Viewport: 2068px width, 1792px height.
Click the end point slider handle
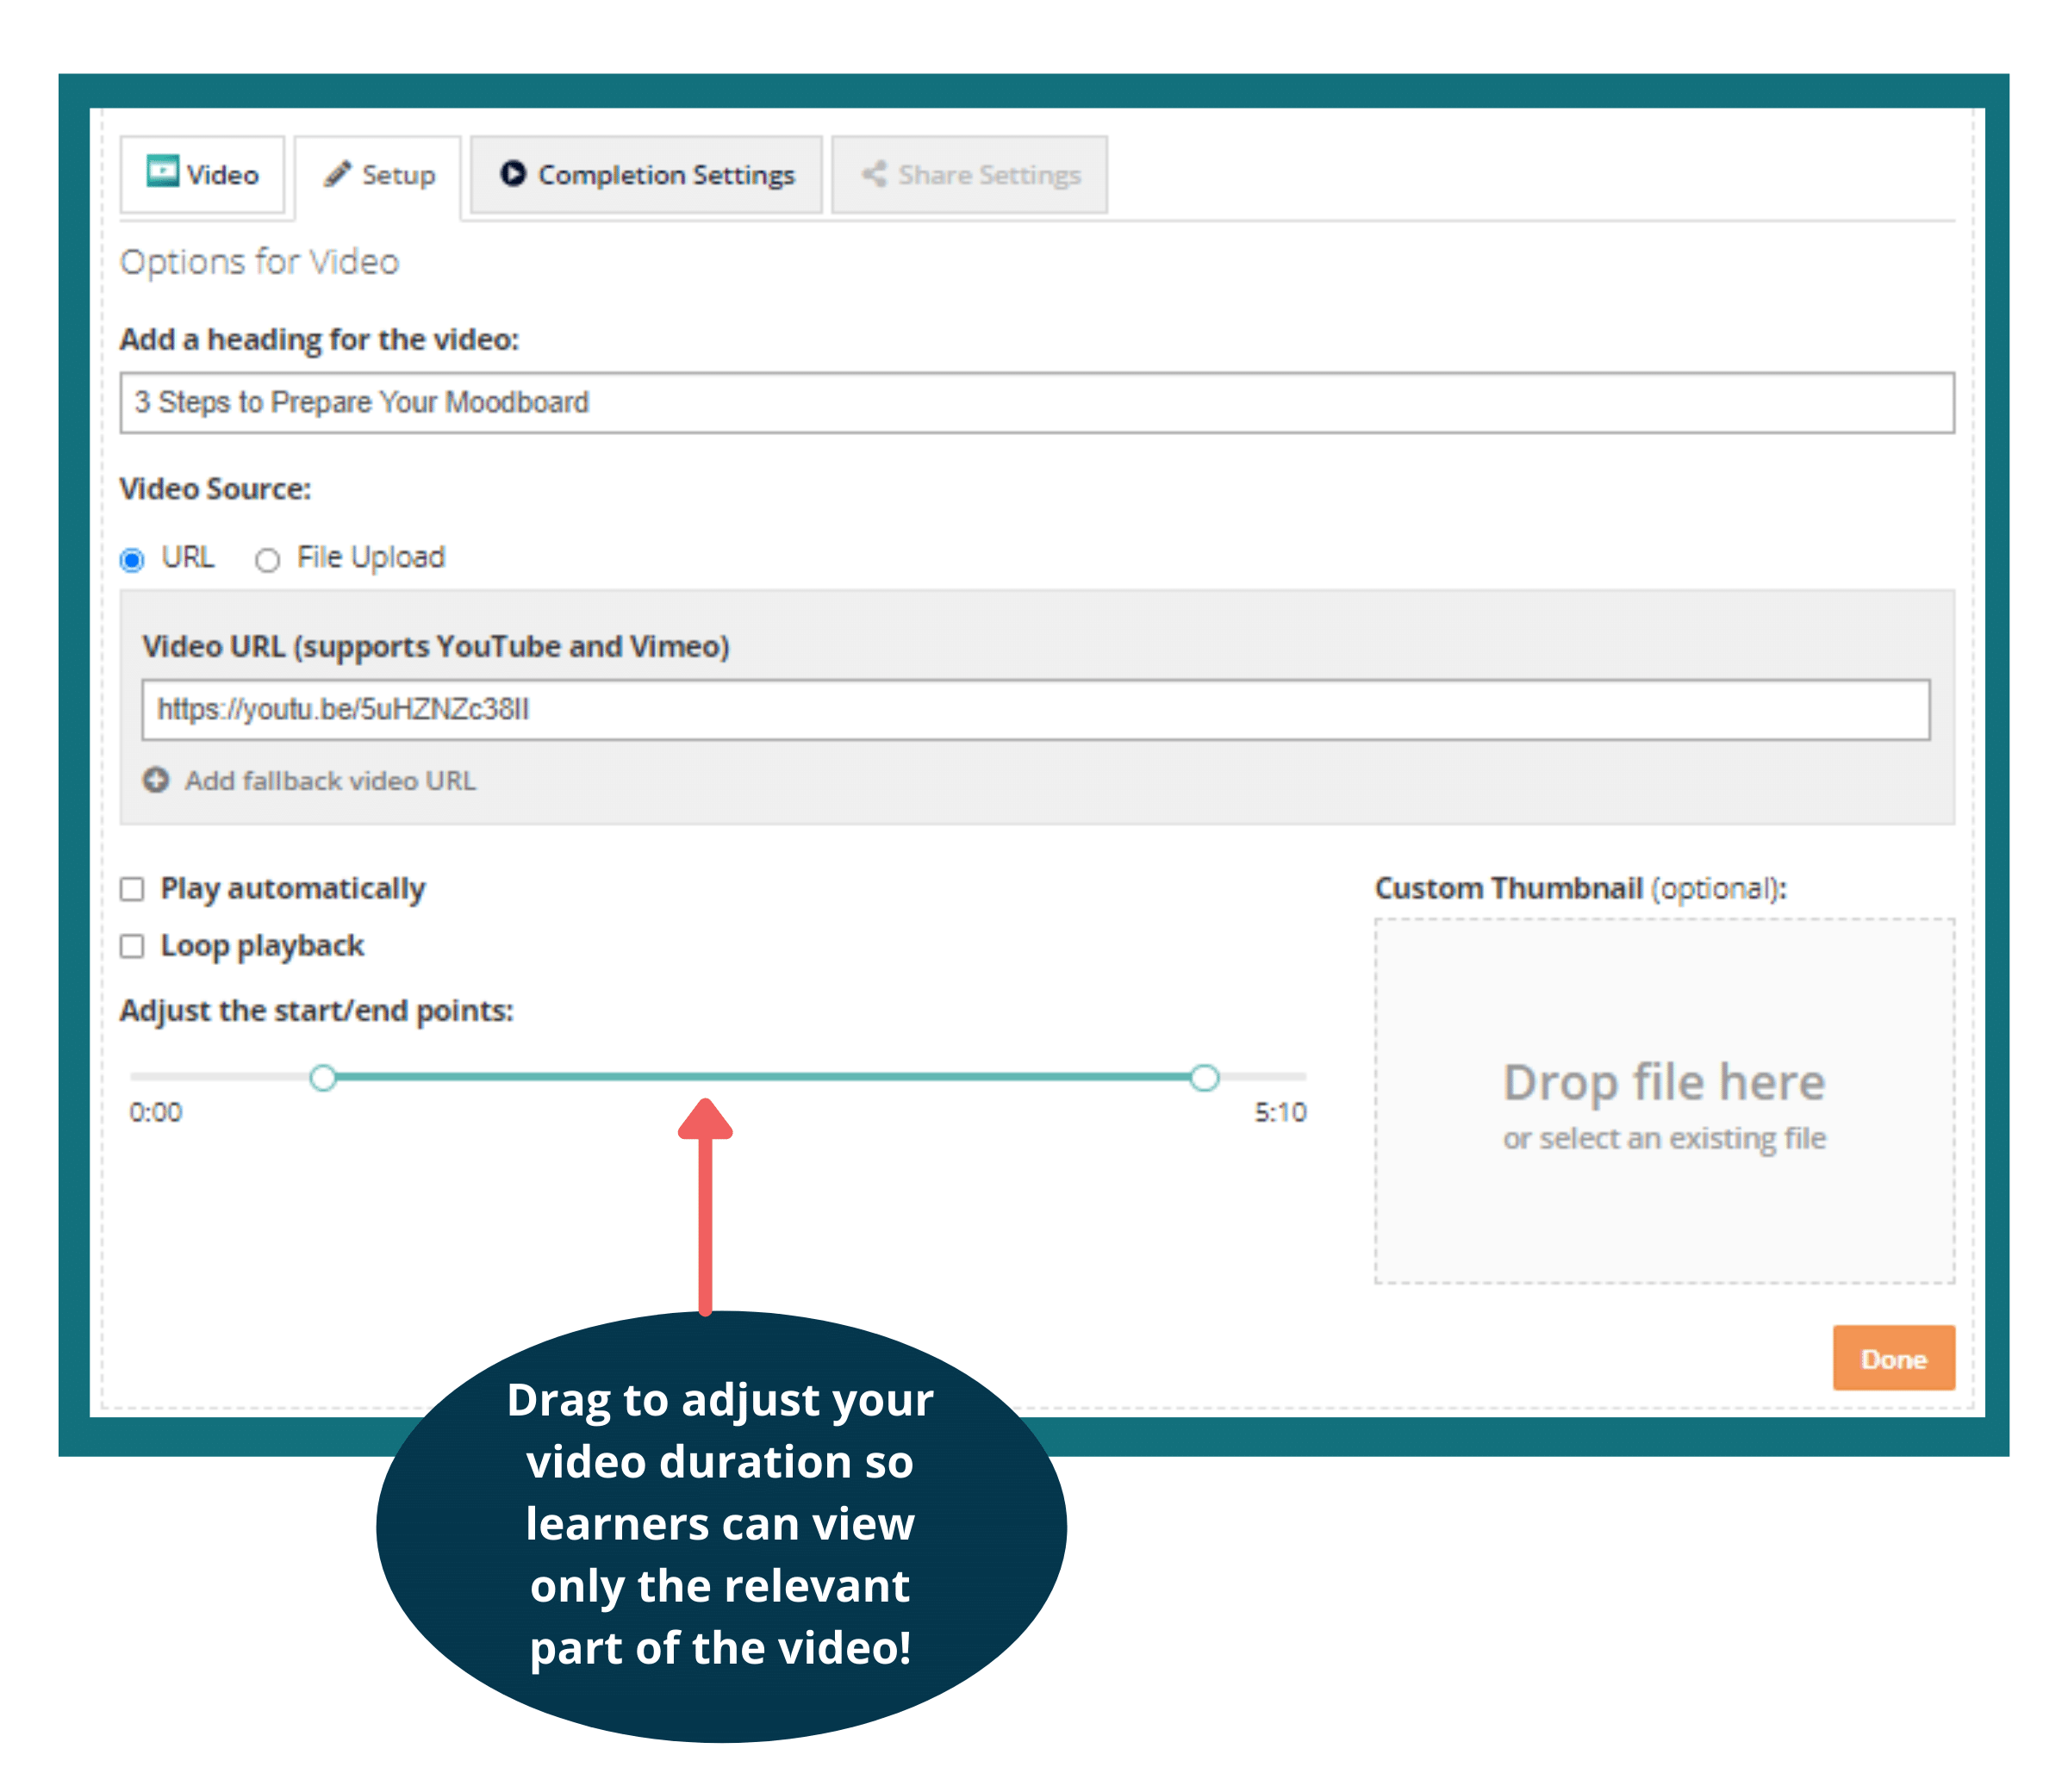[x=1205, y=1078]
